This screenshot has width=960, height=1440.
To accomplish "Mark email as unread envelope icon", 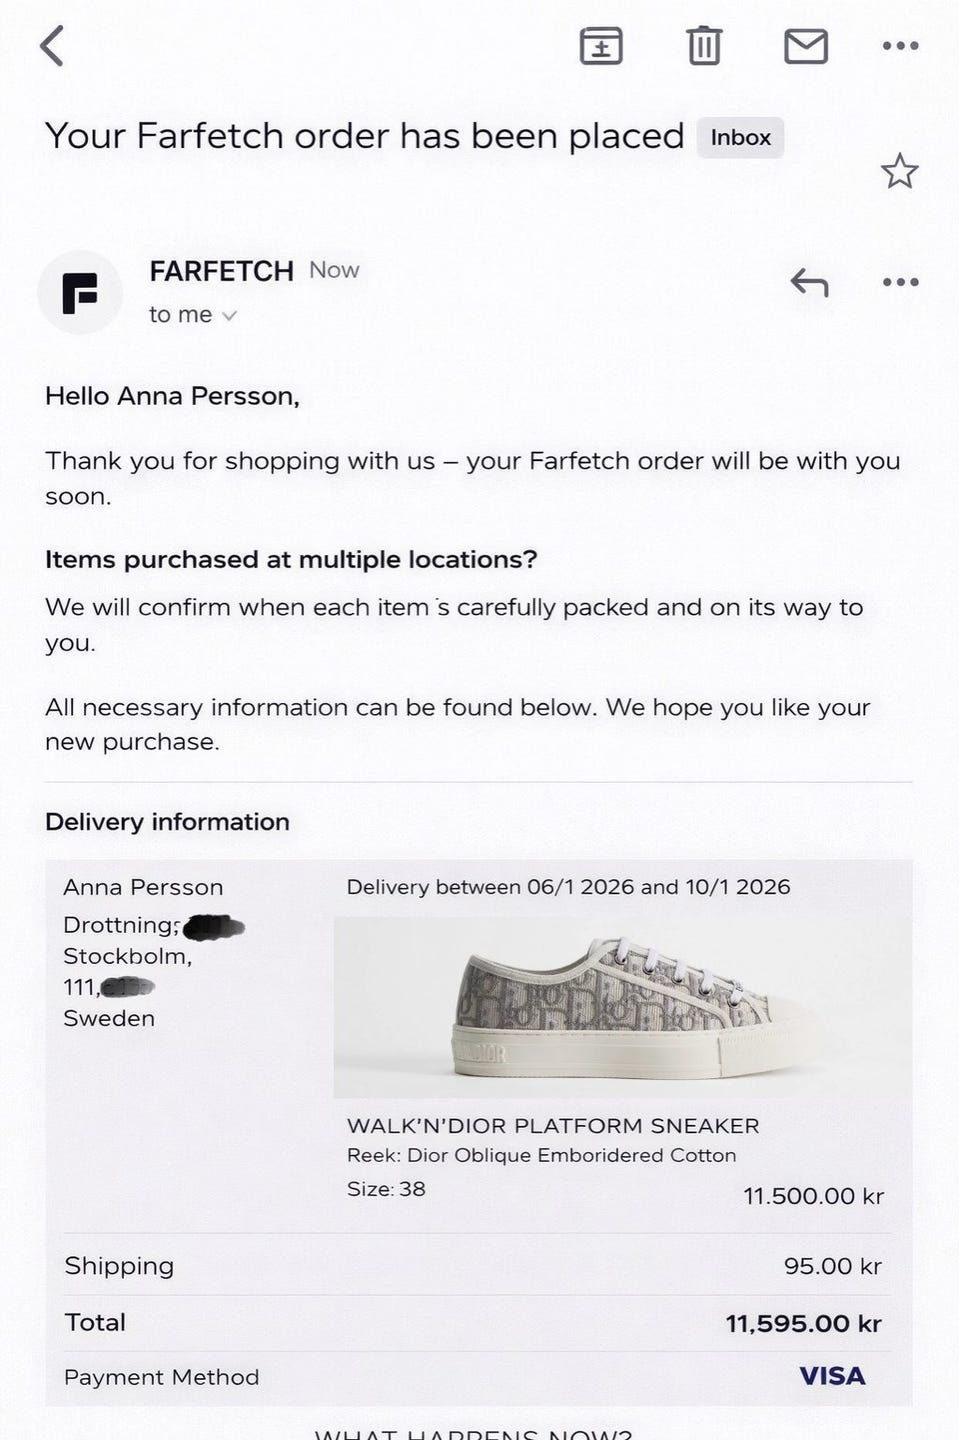I will (x=805, y=46).
